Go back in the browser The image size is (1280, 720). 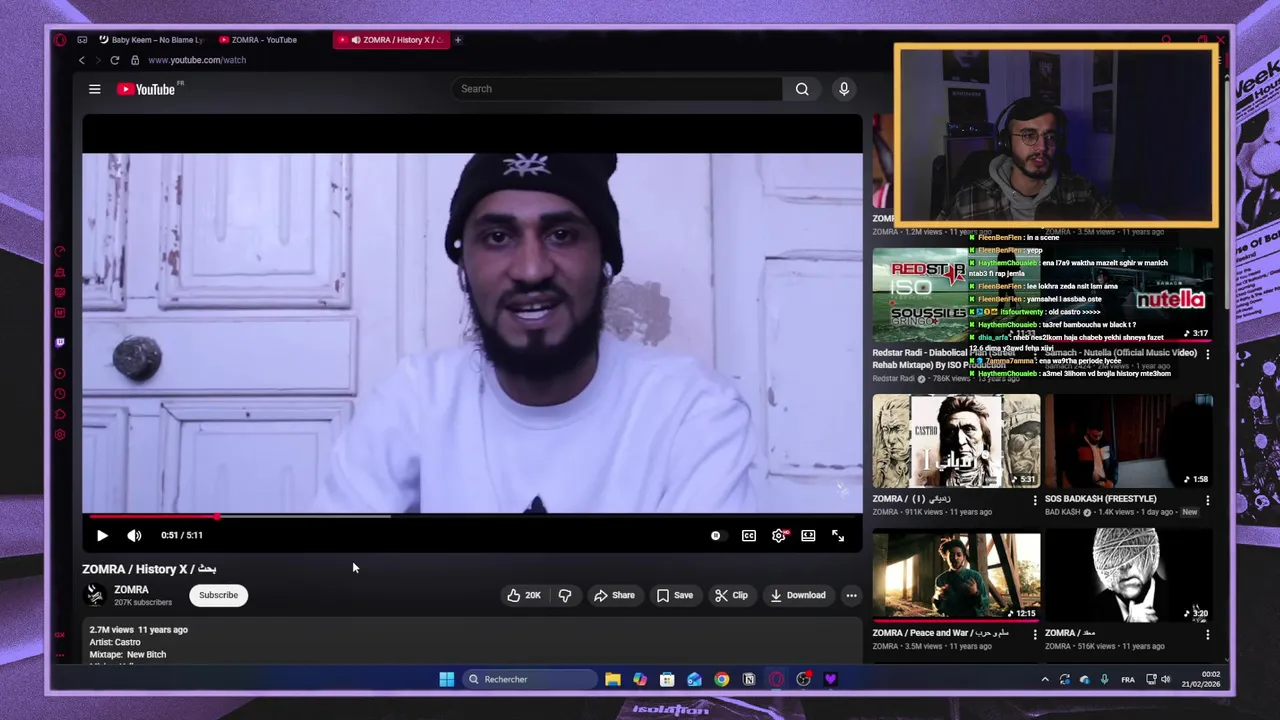point(82,60)
